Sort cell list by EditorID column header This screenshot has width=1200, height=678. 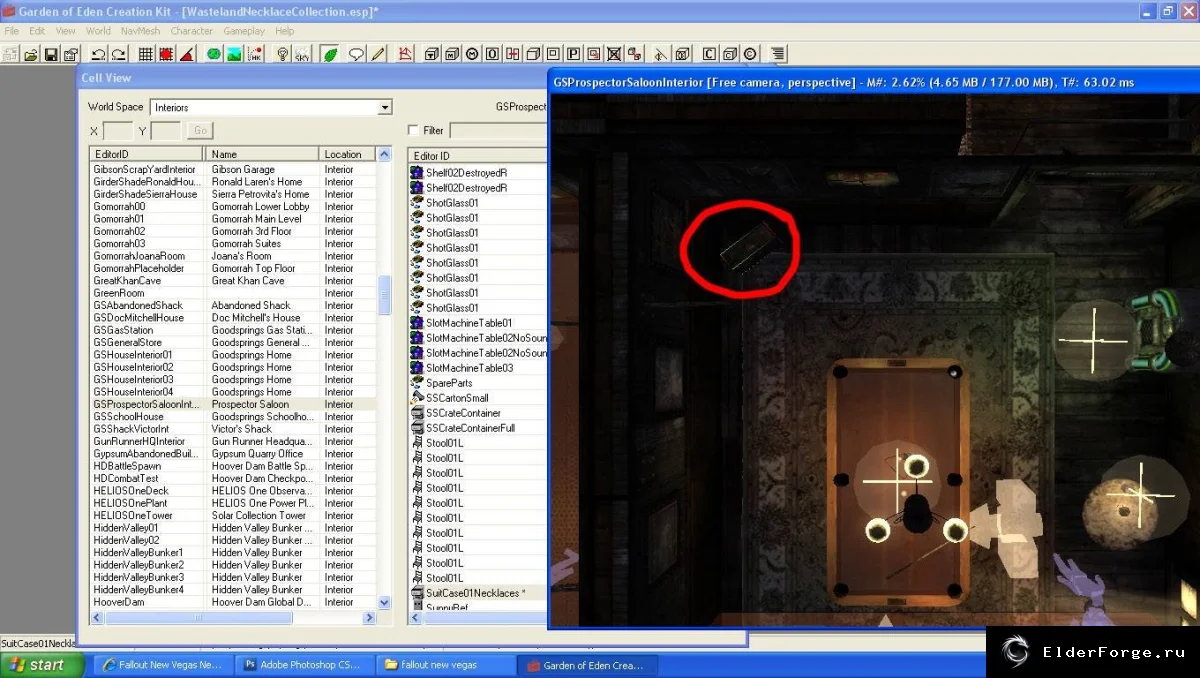click(x=147, y=154)
